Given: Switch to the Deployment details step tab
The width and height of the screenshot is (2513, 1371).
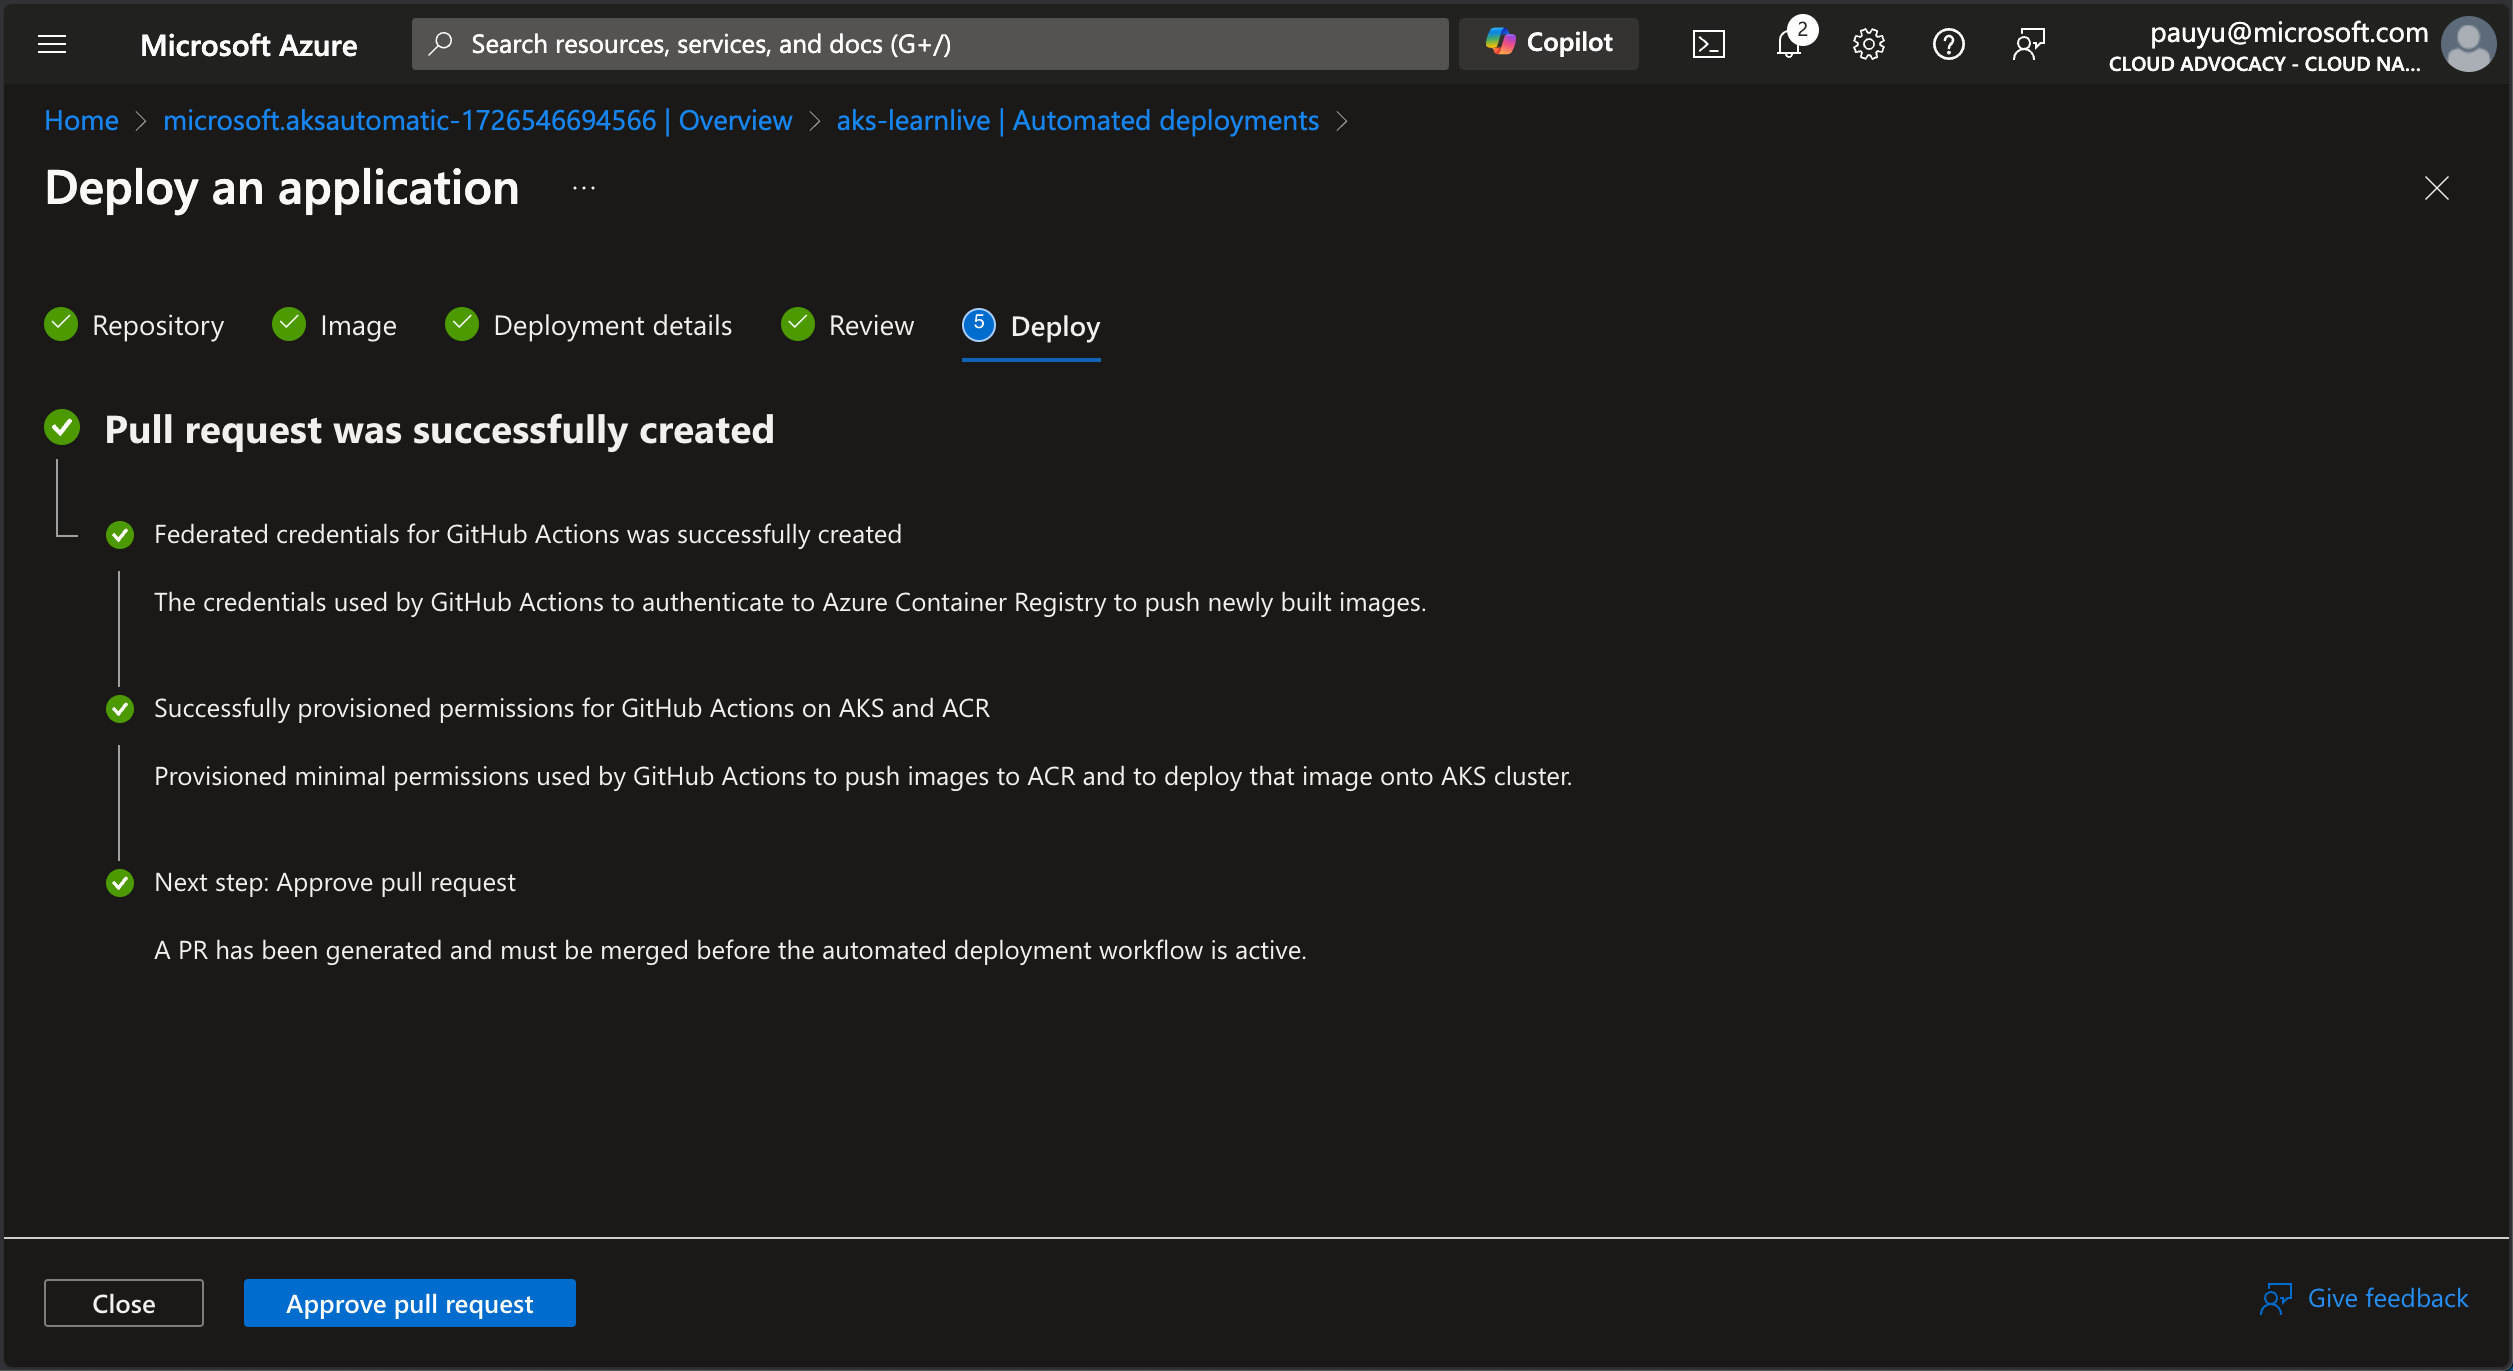Looking at the screenshot, I should [x=589, y=325].
